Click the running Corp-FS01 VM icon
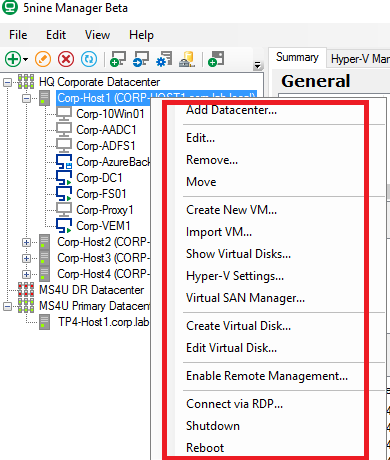The width and height of the screenshot is (390, 460). click(x=64, y=194)
